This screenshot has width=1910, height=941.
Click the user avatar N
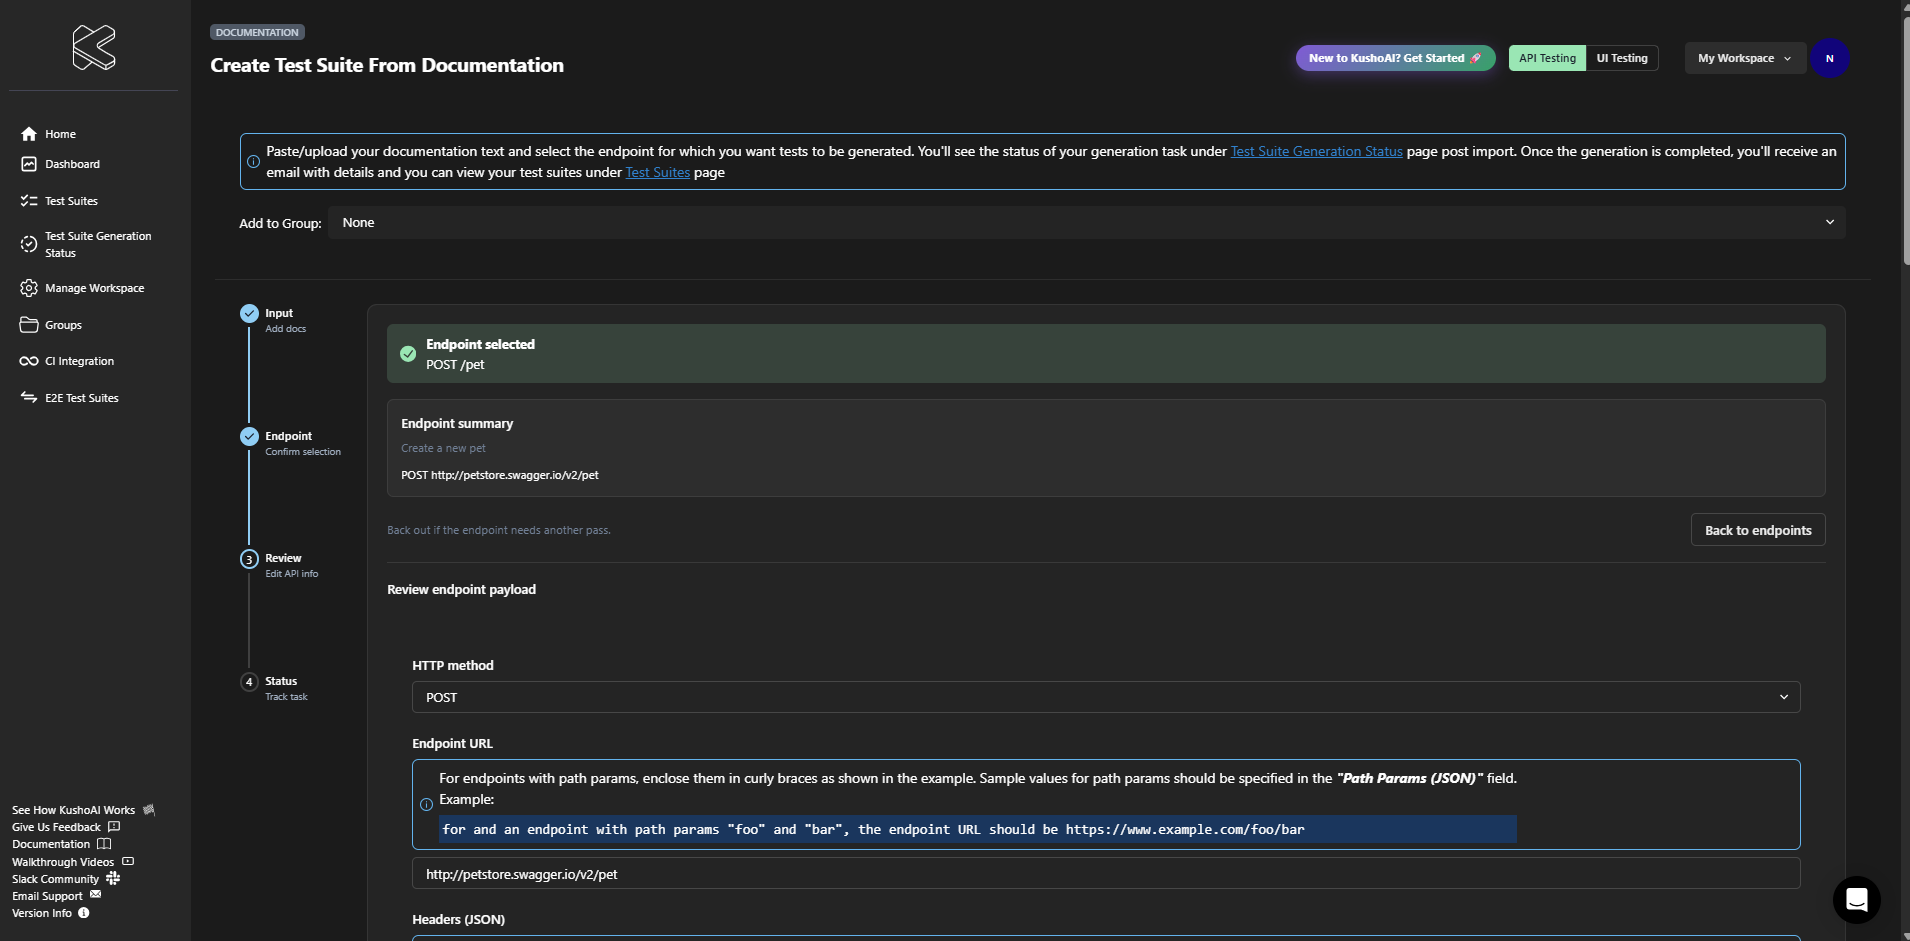(1829, 58)
